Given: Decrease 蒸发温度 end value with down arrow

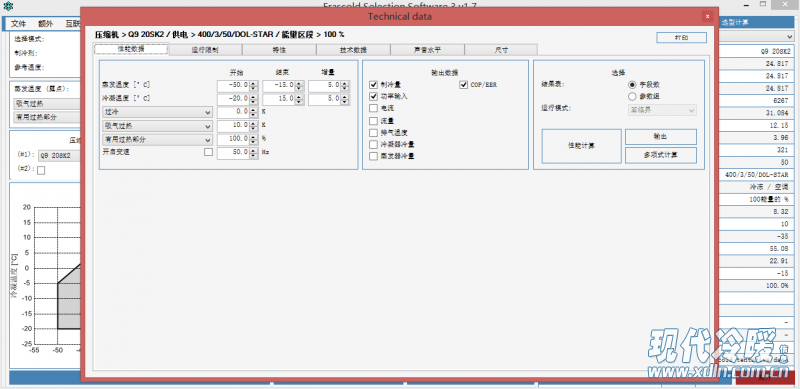Looking at the screenshot, I should (x=299, y=88).
